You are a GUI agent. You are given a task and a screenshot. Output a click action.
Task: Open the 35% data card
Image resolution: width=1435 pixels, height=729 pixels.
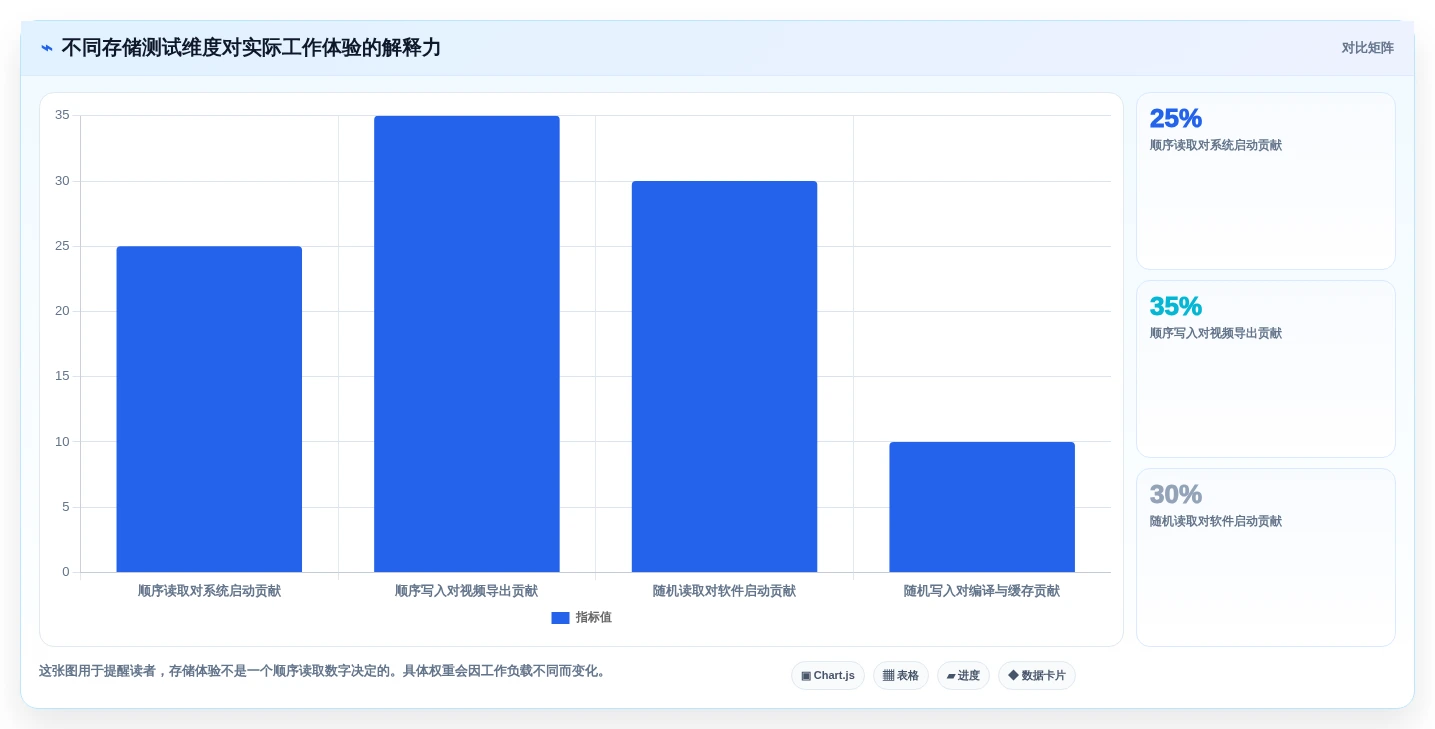(1266, 369)
